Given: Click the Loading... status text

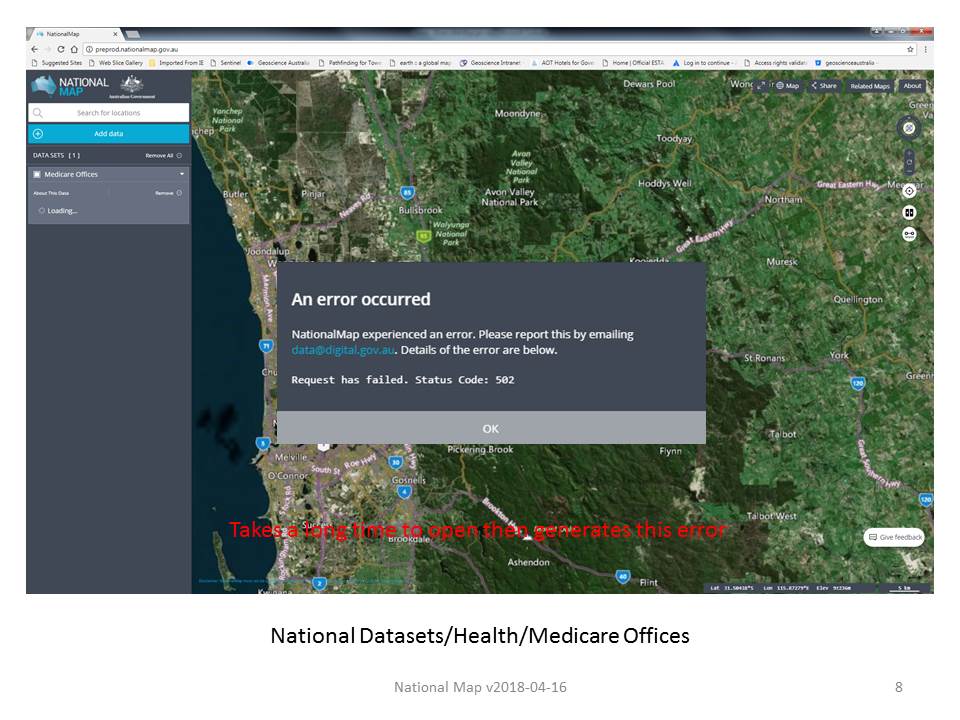Looking at the screenshot, I should click(62, 211).
